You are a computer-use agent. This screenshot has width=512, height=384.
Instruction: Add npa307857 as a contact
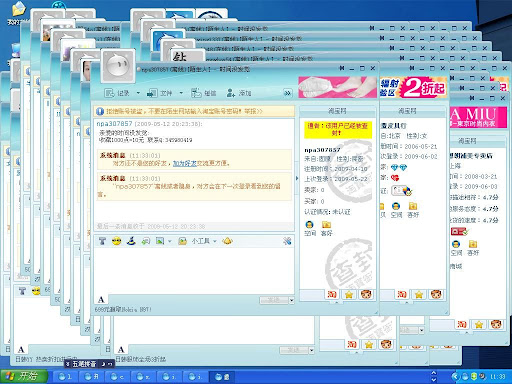point(239,93)
